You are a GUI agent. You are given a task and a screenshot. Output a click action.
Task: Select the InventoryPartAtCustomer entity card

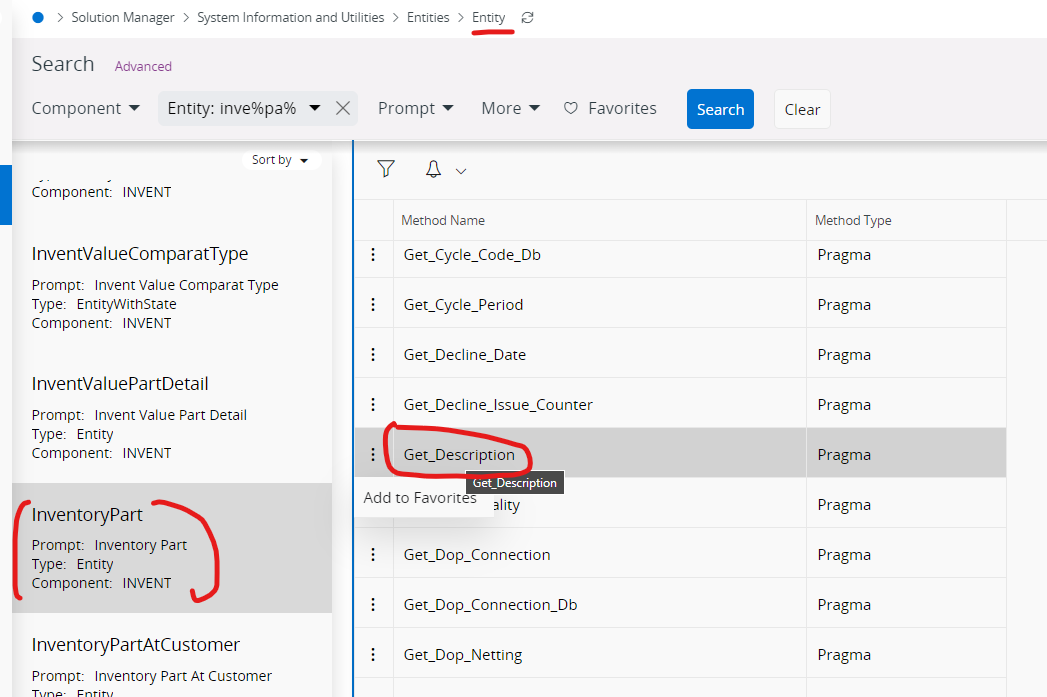(172, 656)
